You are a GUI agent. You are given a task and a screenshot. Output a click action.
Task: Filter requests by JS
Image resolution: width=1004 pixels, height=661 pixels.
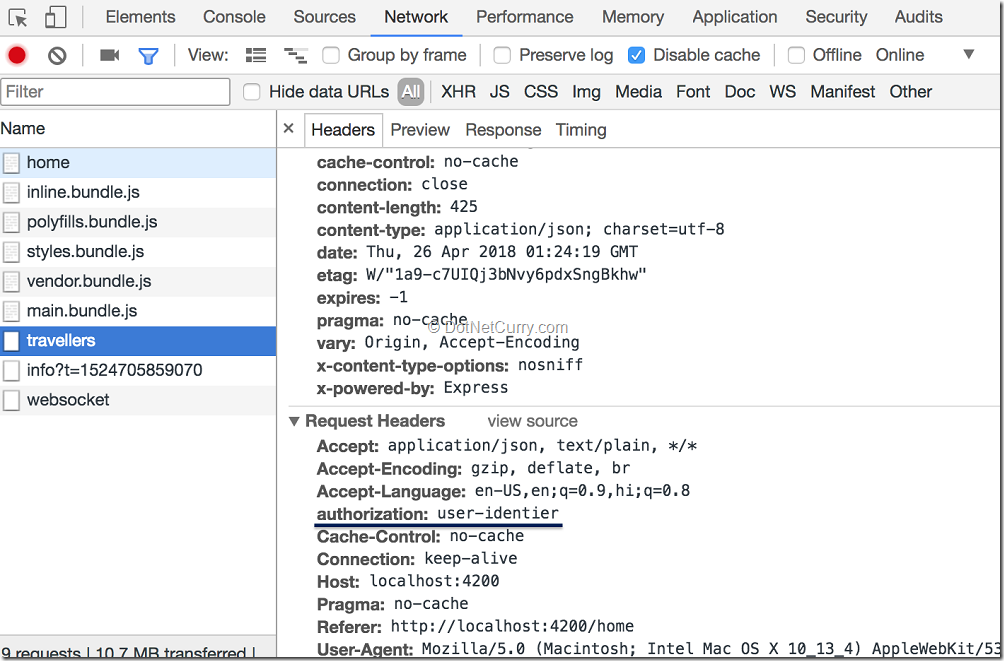499,92
